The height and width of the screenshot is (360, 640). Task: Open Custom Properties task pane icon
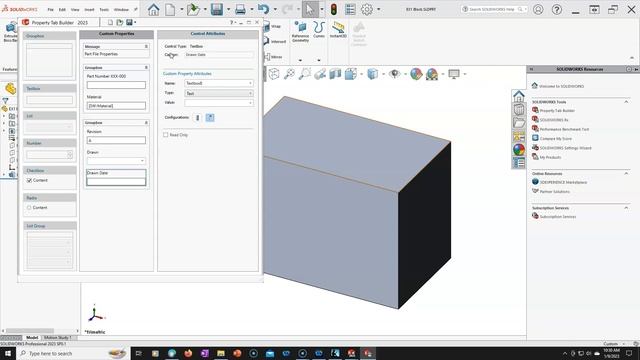tap(519, 163)
